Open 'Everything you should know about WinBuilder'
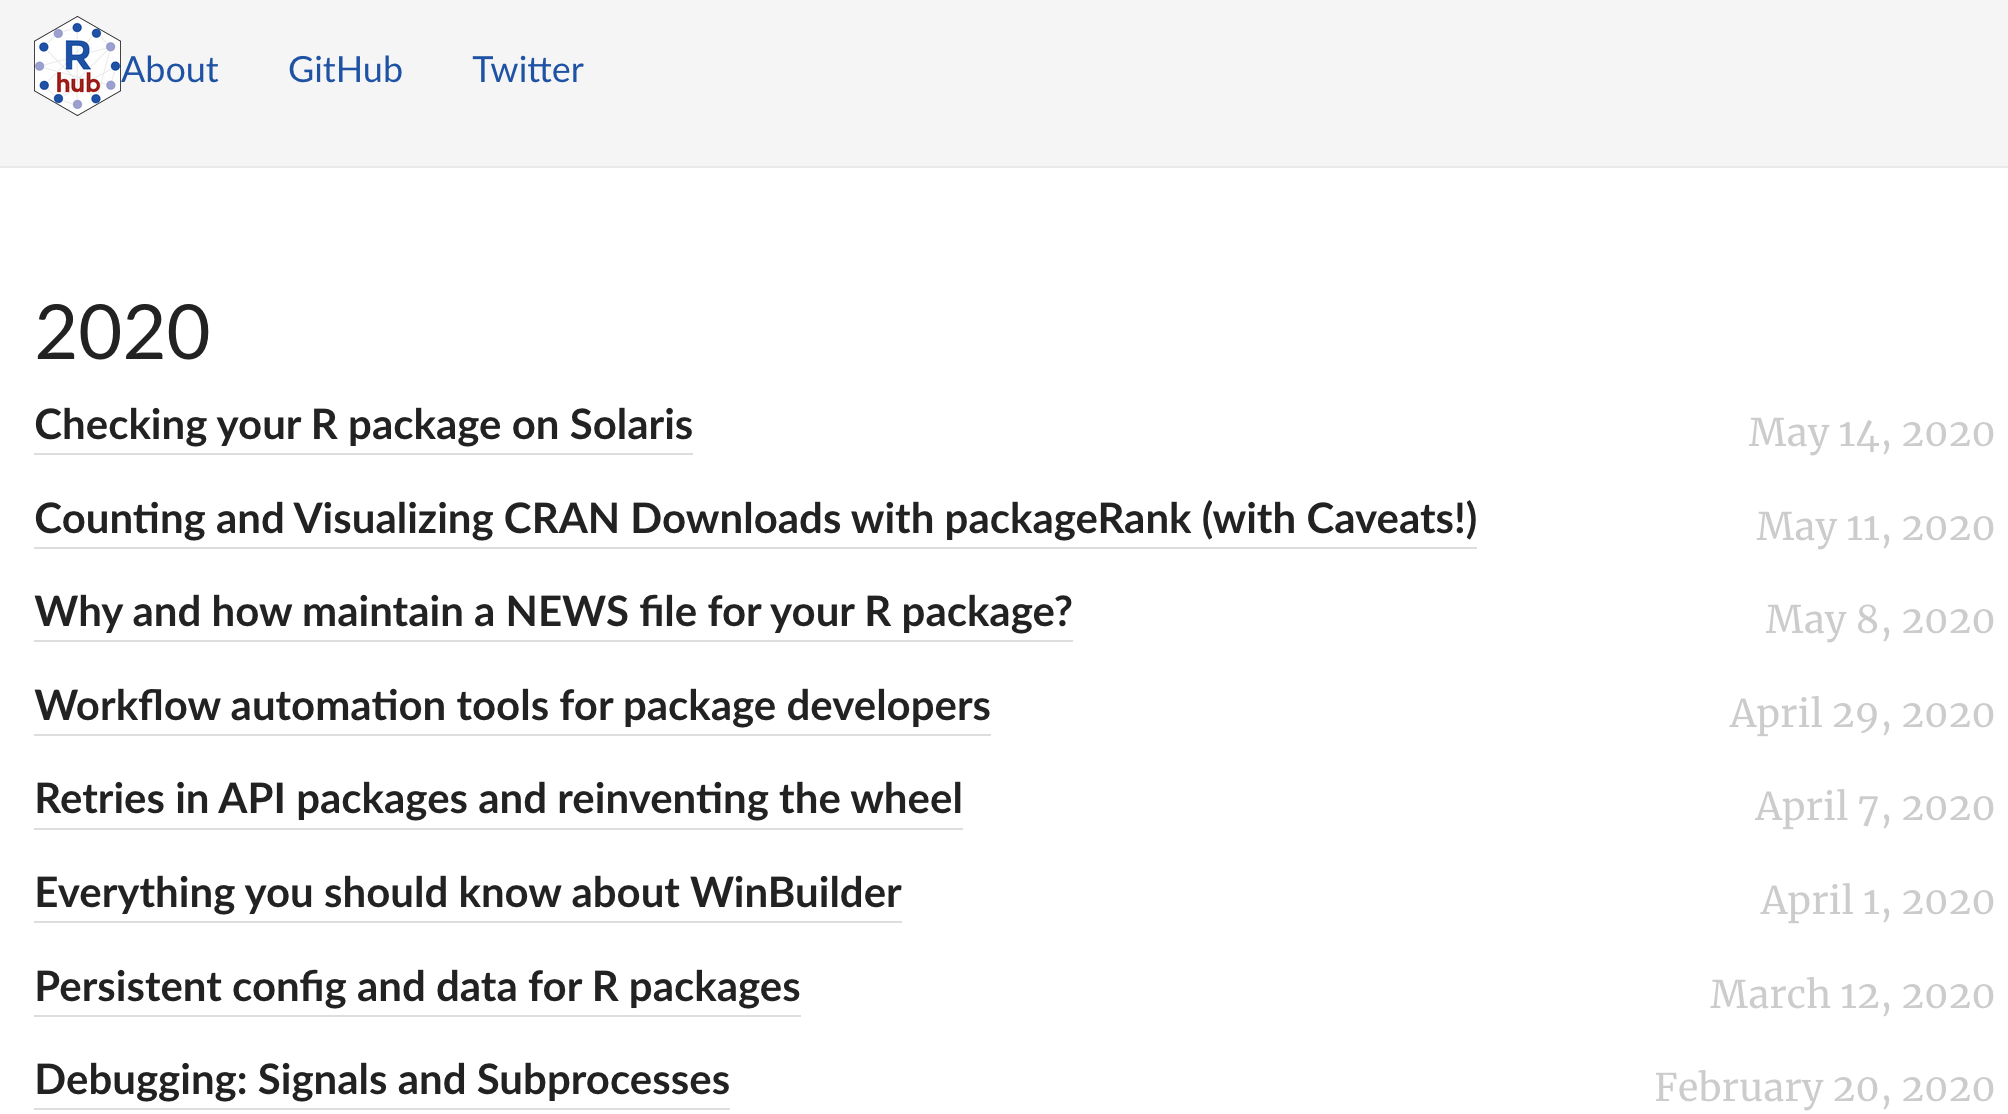Image resolution: width=2008 pixels, height=1114 pixels. coord(468,893)
